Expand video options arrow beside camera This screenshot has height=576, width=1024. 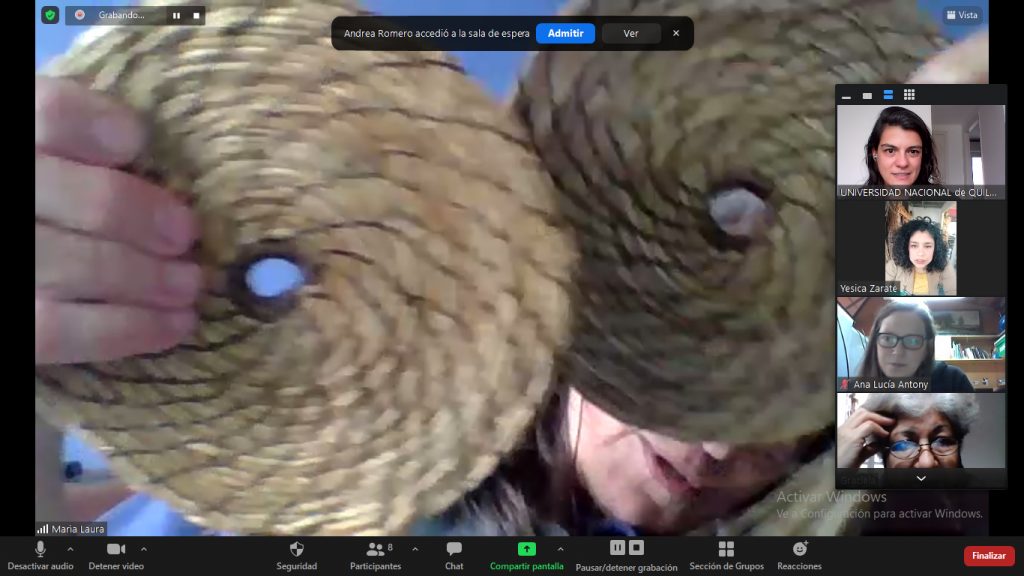(x=144, y=549)
